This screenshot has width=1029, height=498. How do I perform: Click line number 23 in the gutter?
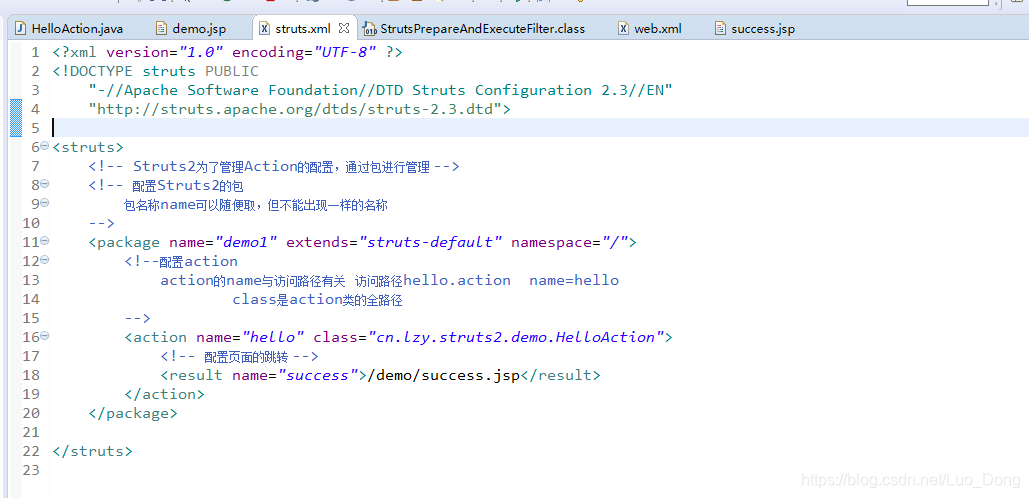31,470
